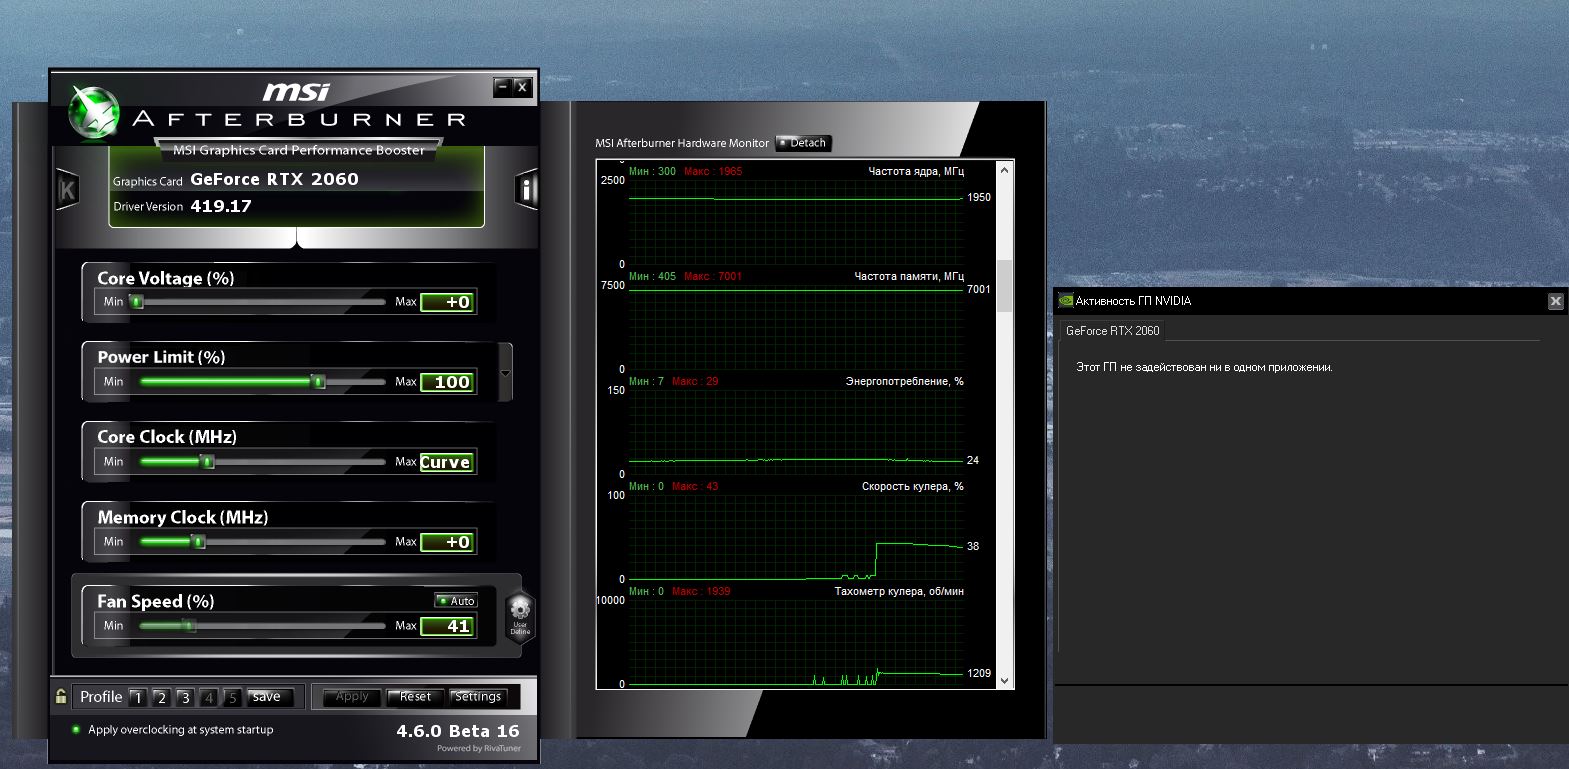Click the Core Voltage slider handle
The width and height of the screenshot is (1569, 769).
point(137,301)
